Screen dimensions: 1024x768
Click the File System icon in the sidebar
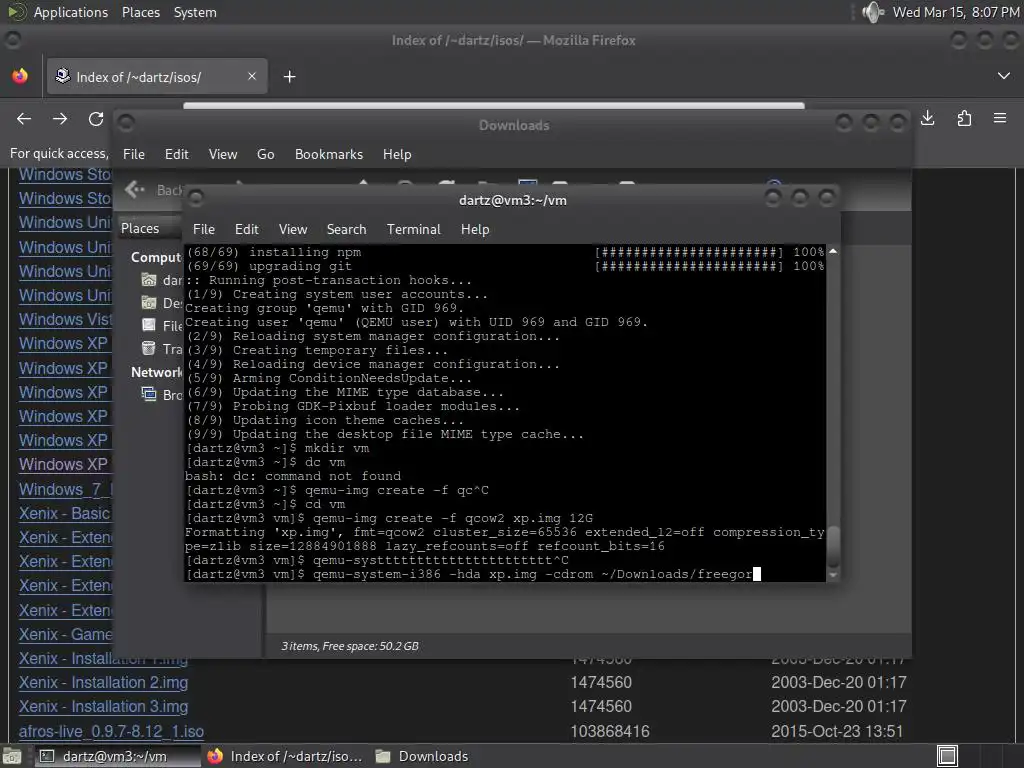point(149,325)
